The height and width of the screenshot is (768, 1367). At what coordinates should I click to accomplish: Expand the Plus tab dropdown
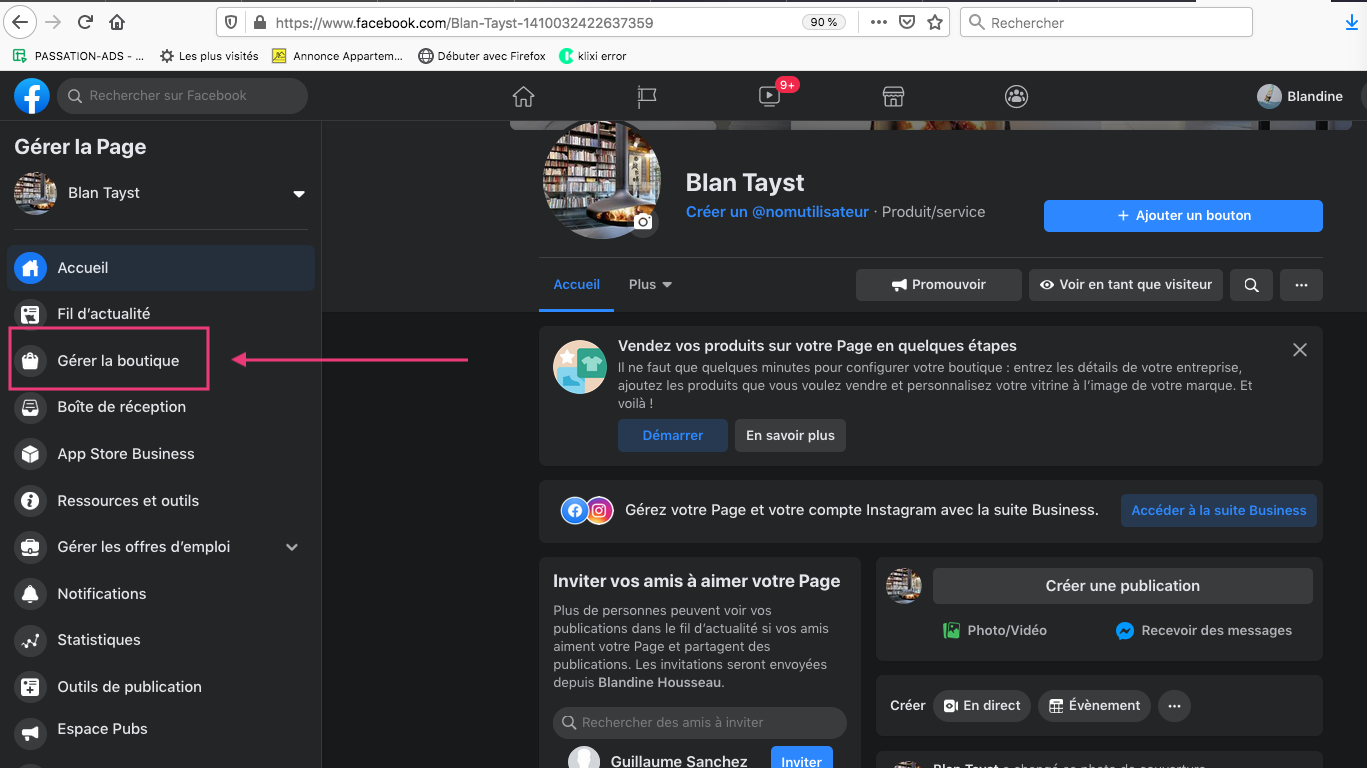tap(650, 285)
